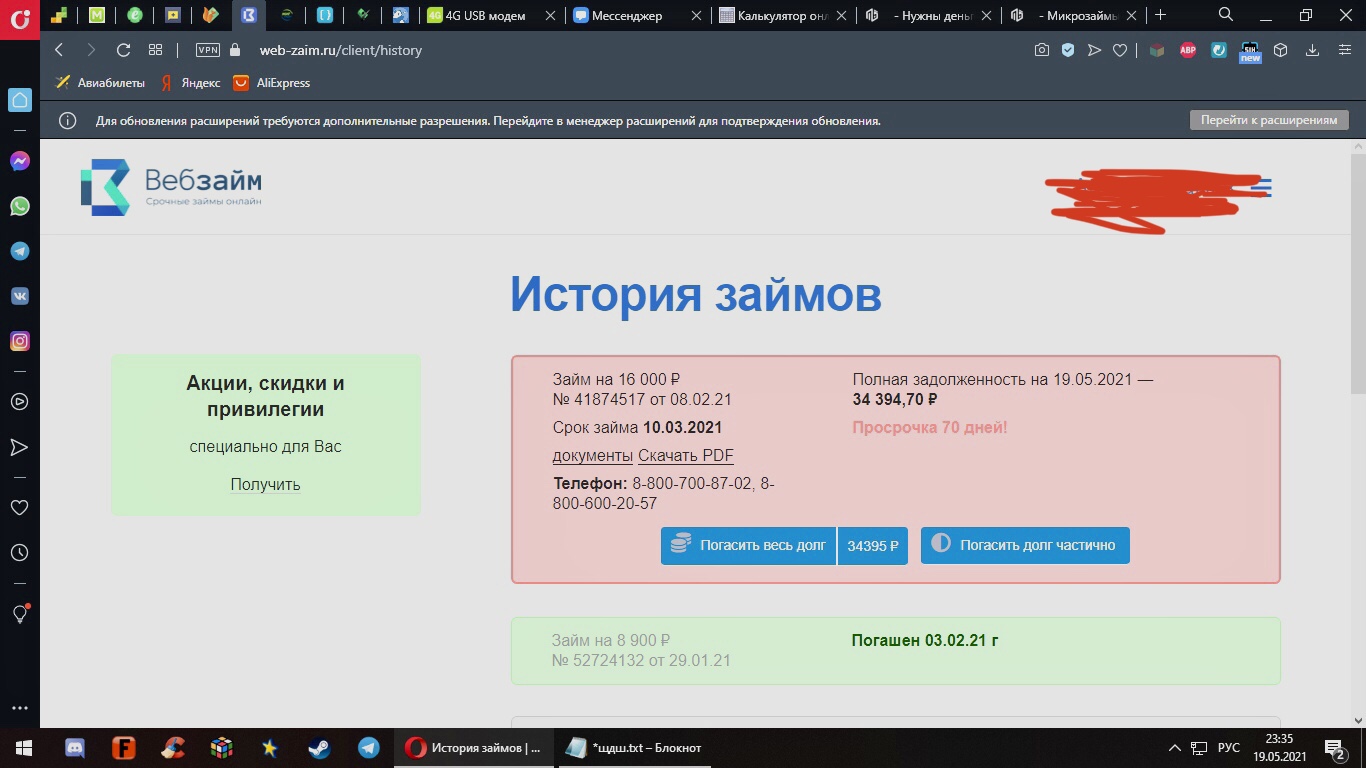Open the Windows notification center
This screenshot has height=768, width=1366.
pyautogui.click(x=1336, y=748)
